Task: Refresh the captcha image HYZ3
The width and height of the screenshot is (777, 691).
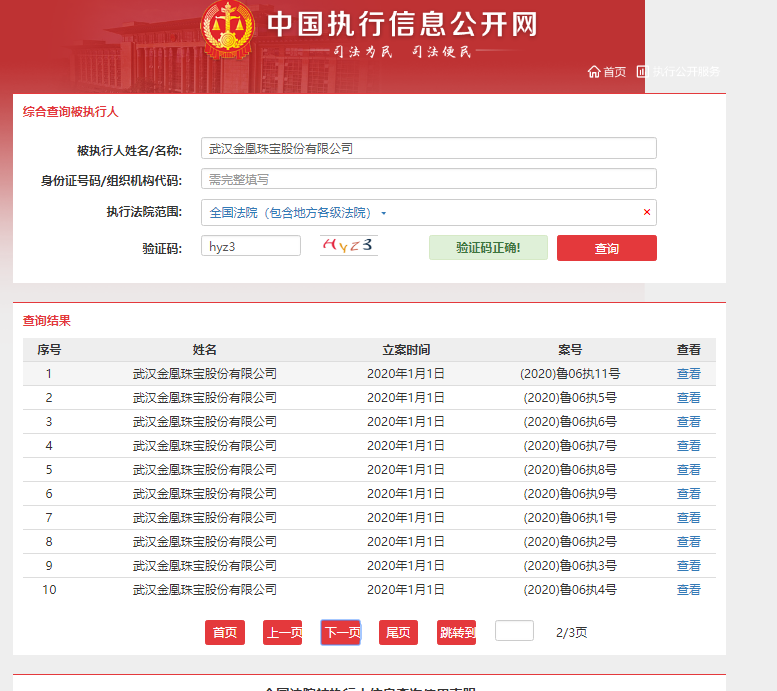Action: coord(348,245)
